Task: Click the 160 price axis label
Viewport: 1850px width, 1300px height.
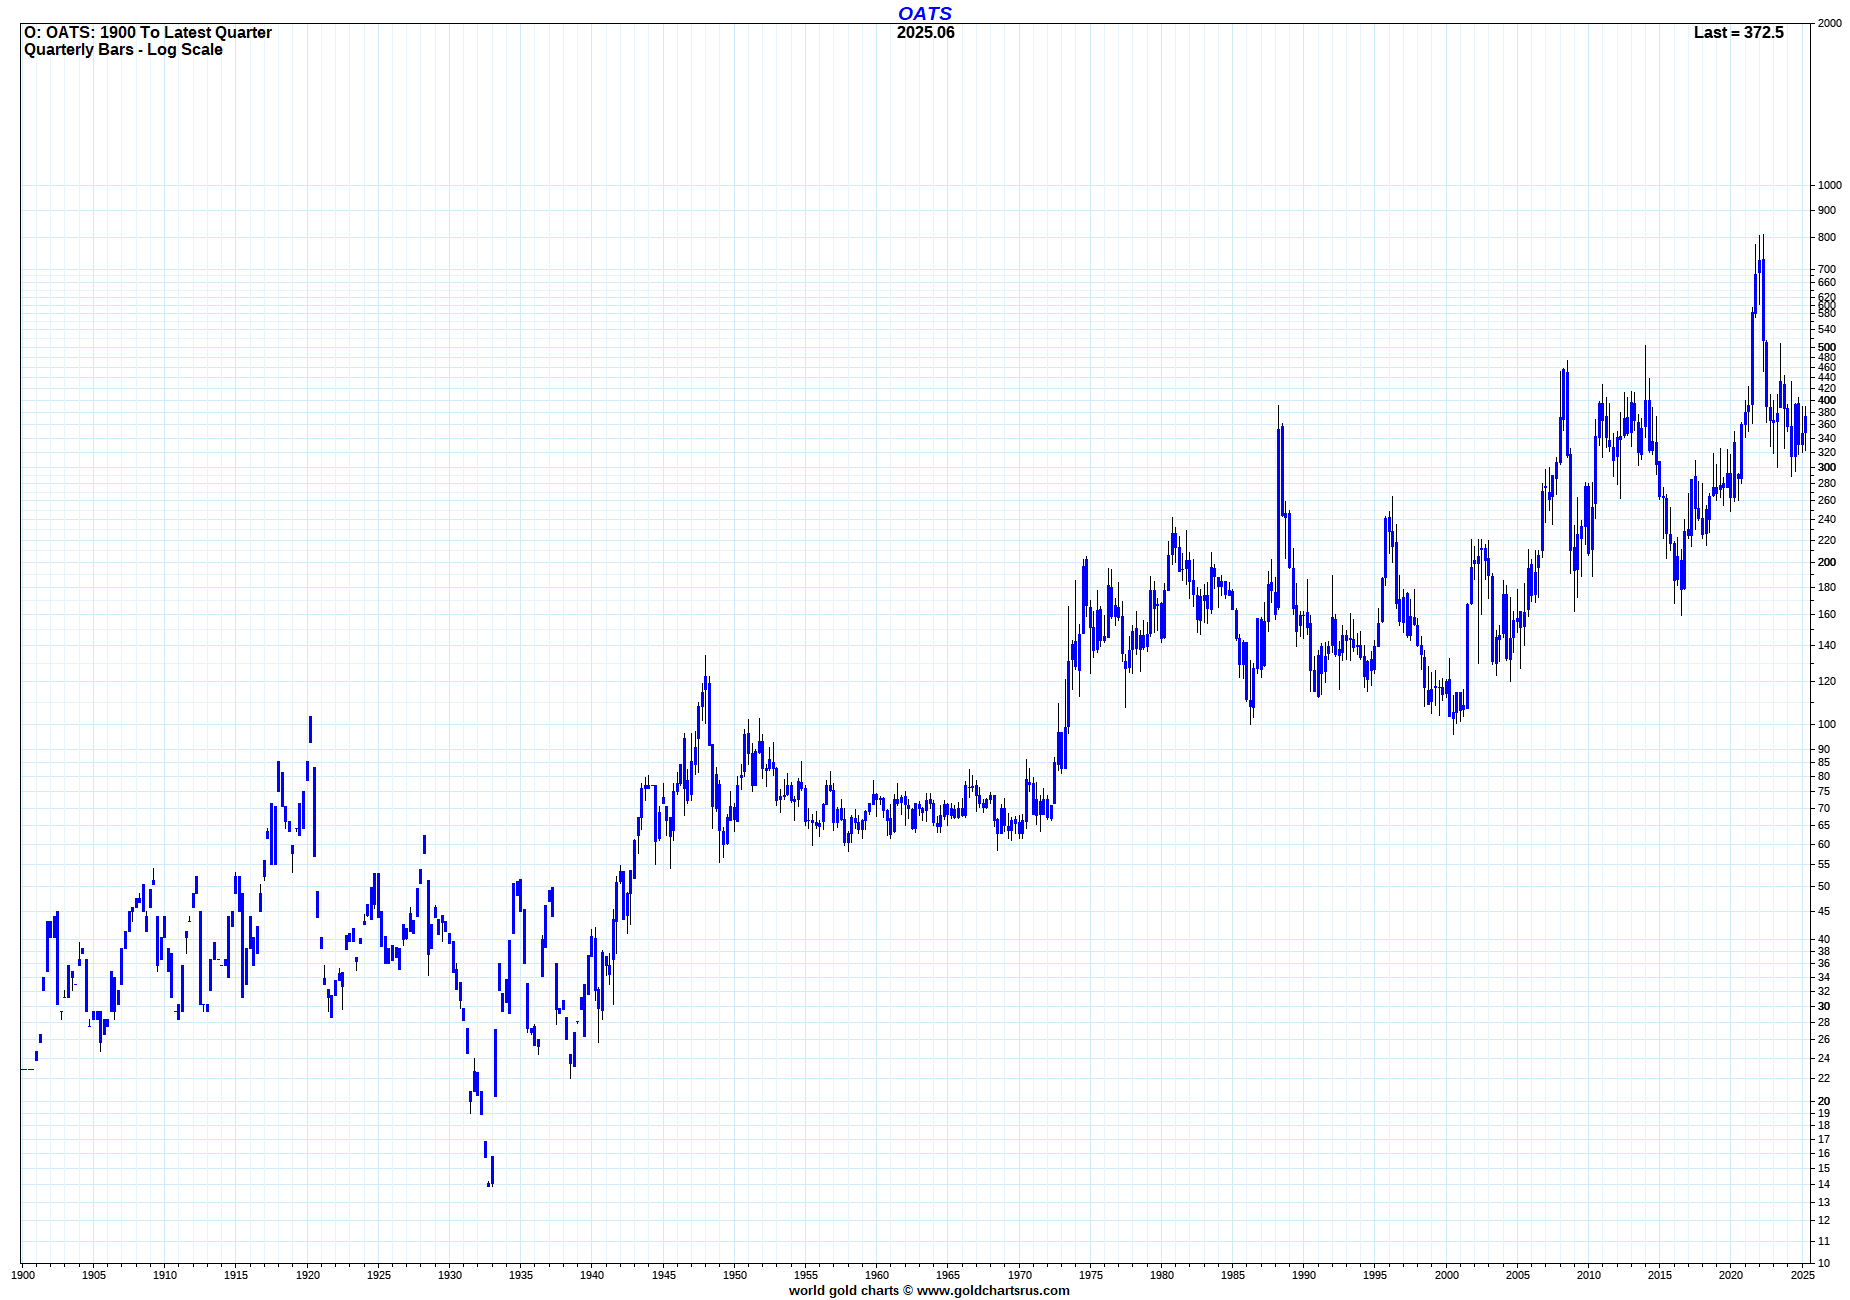Action: pyautogui.click(x=1827, y=614)
